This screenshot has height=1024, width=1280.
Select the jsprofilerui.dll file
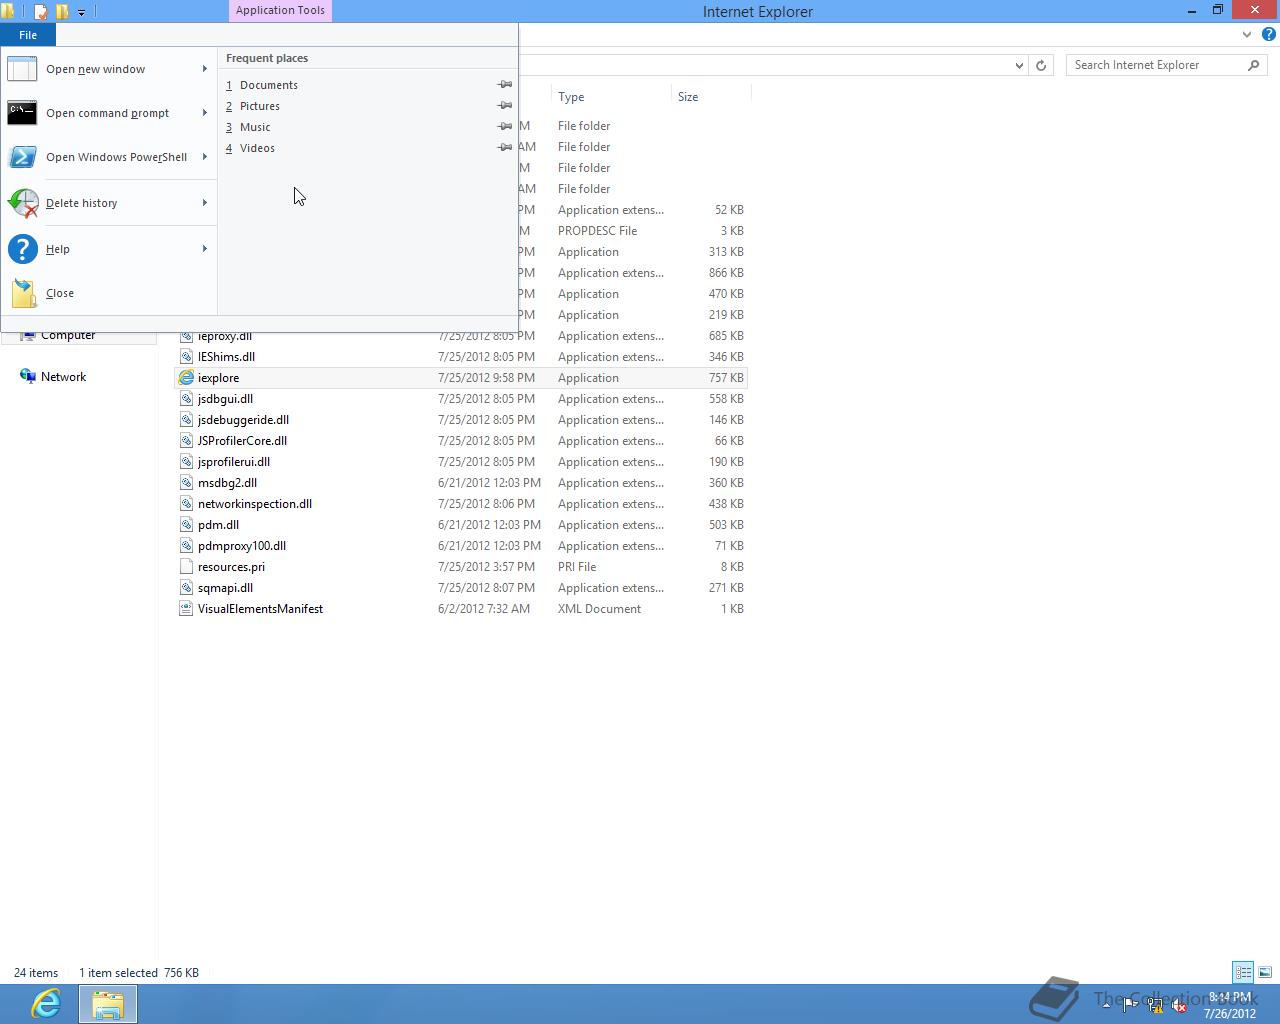pos(234,462)
